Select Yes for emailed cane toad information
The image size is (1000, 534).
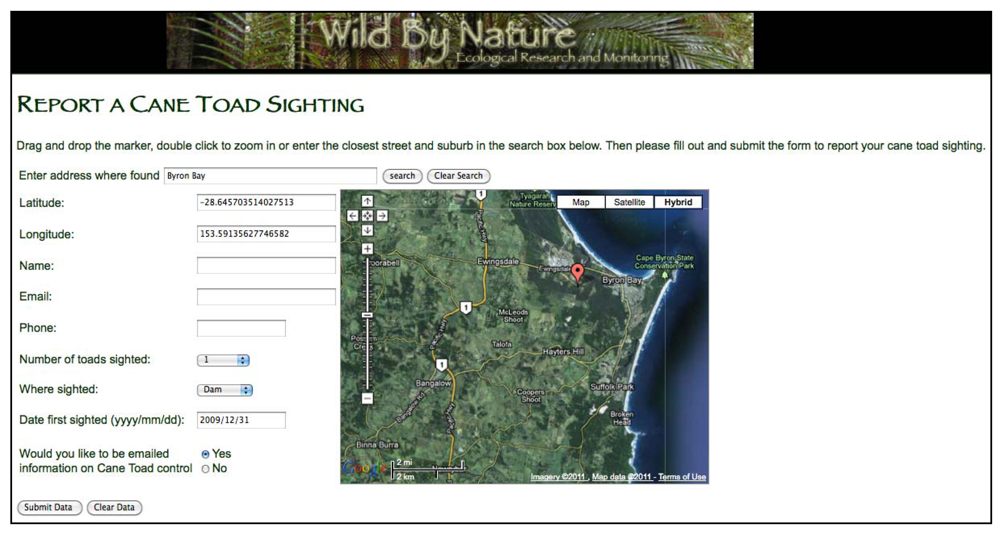(206, 454)
